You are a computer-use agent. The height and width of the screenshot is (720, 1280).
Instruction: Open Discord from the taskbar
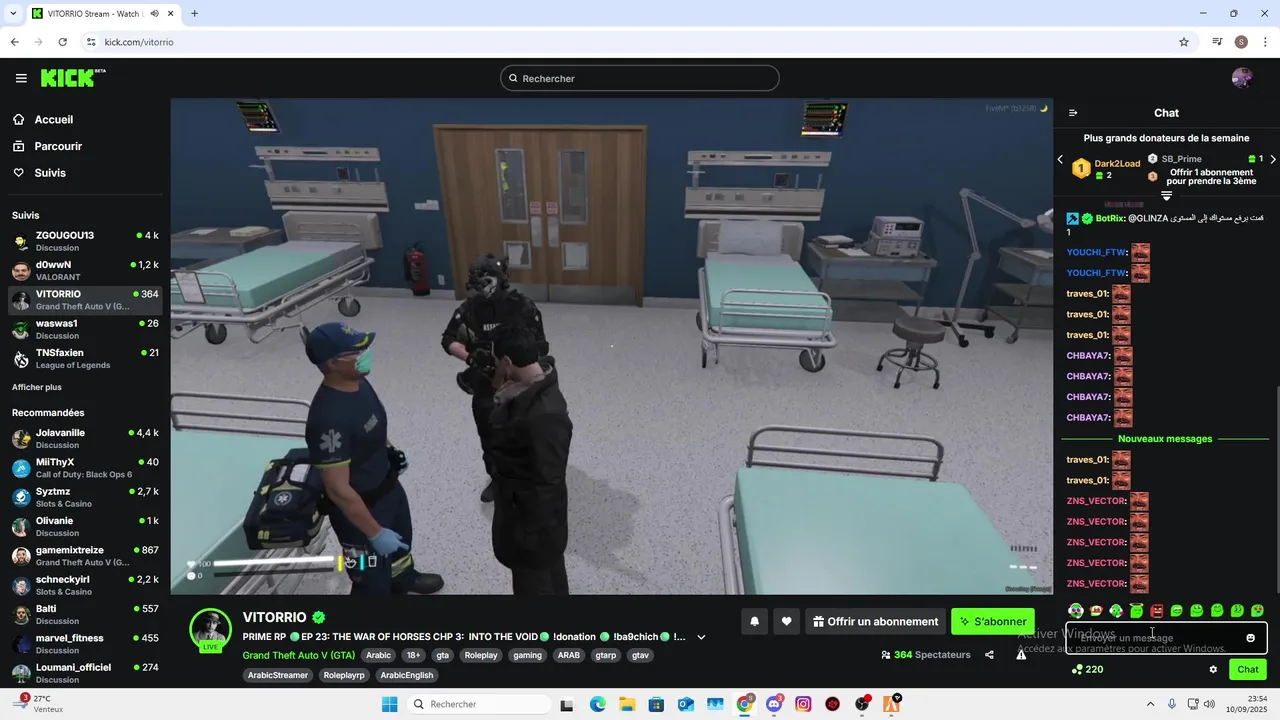point(774,704)
